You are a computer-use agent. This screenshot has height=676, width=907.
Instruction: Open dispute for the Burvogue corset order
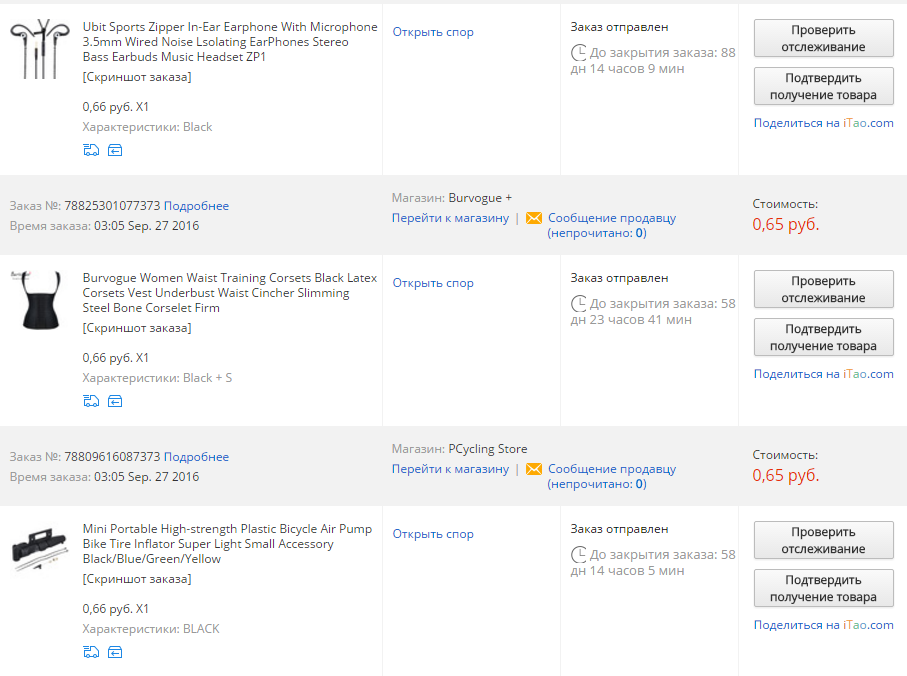tap(433, 283)
